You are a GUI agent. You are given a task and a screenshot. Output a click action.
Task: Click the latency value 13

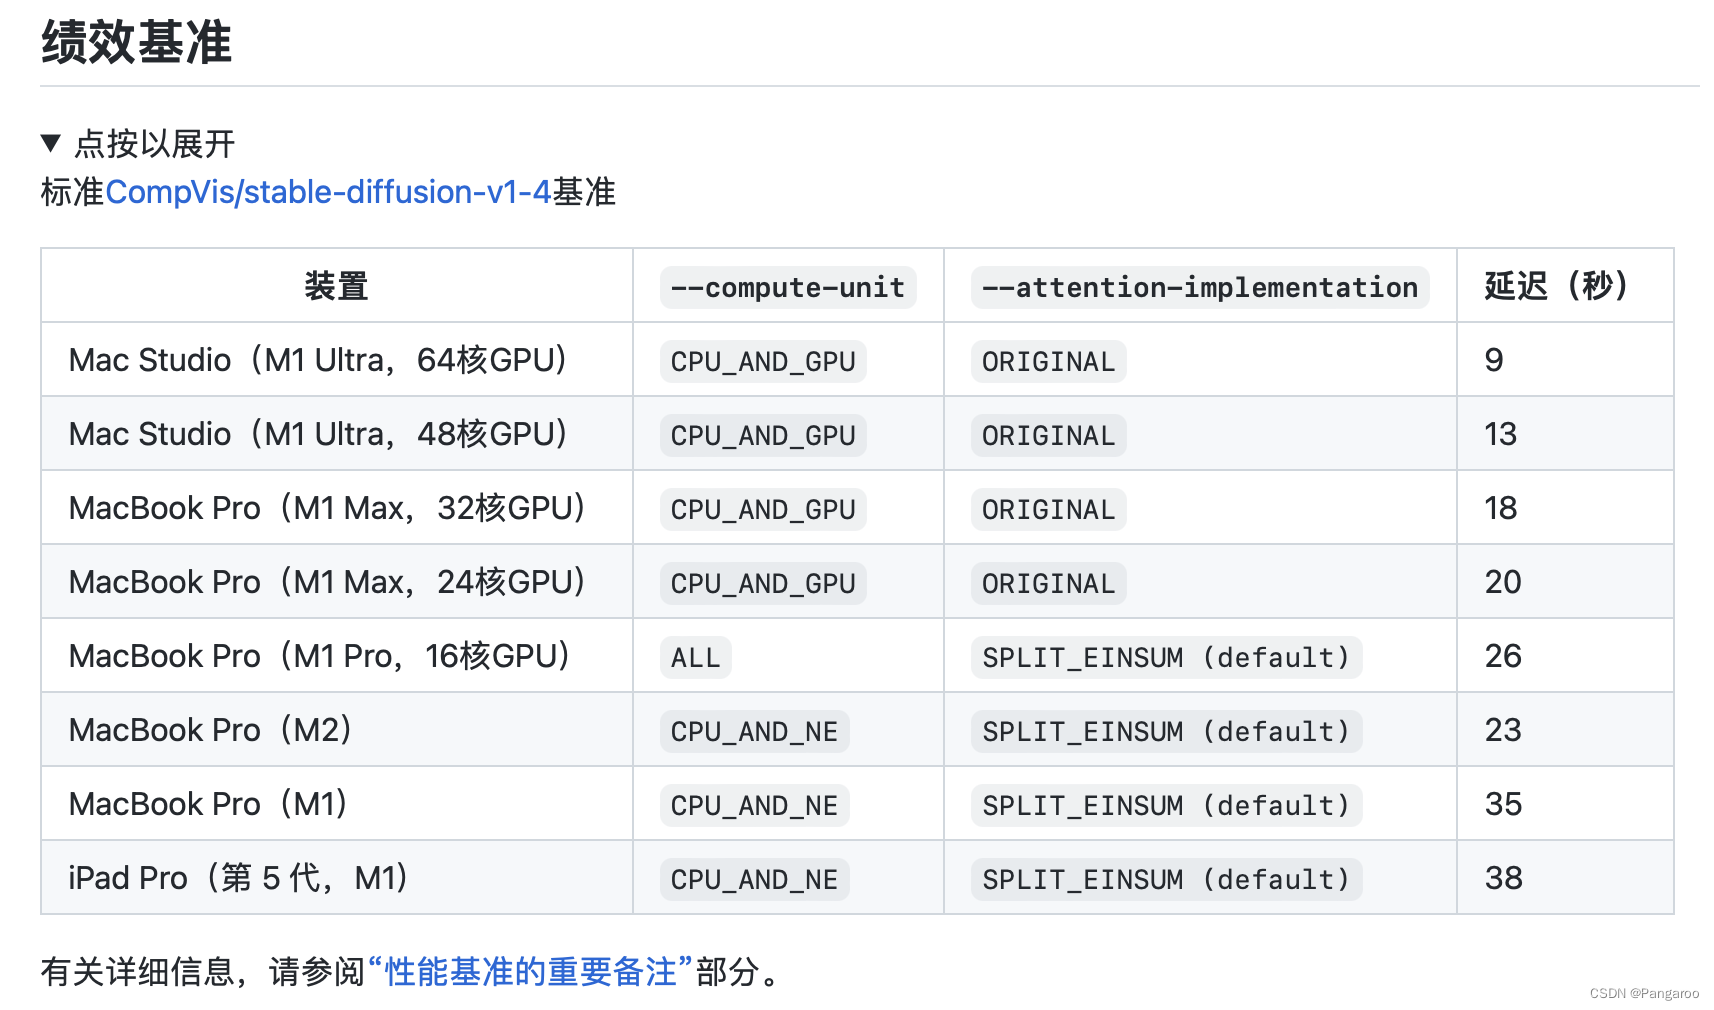pyautogui.click(x=1501, y=434)
